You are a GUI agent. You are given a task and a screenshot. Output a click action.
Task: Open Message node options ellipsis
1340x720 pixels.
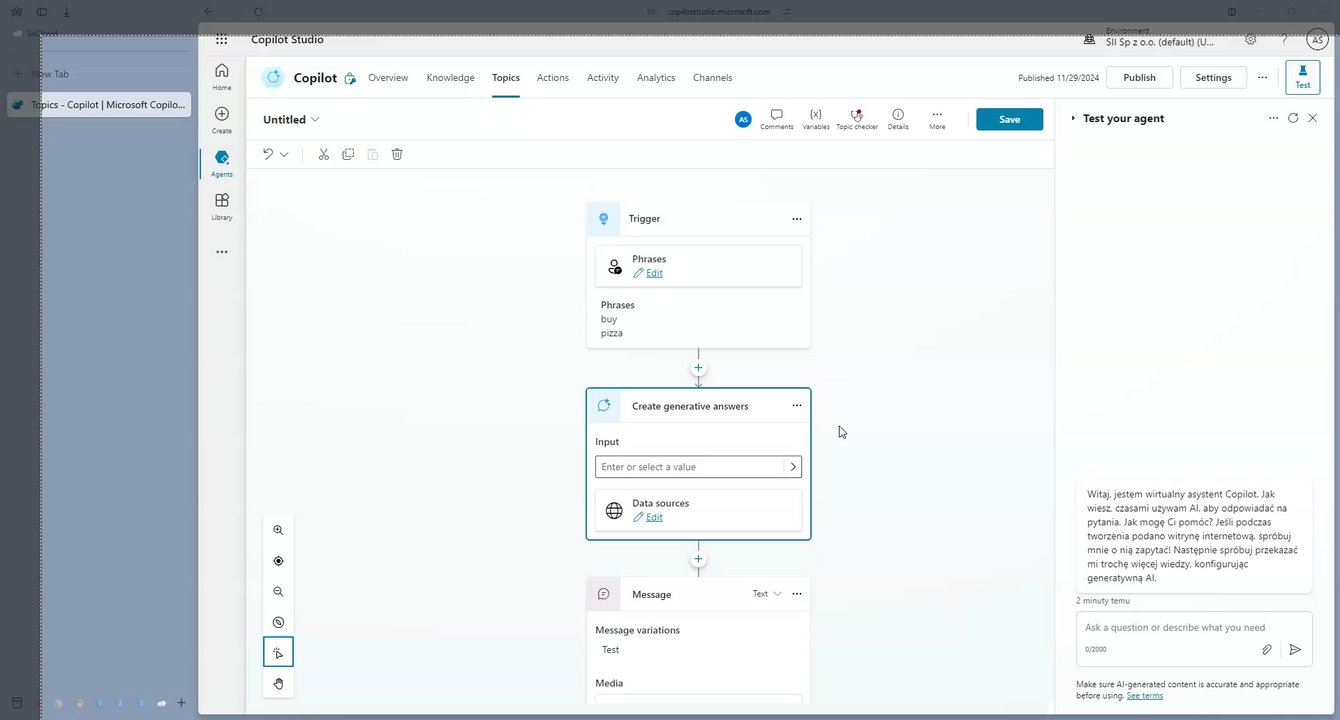pos(797,594)
